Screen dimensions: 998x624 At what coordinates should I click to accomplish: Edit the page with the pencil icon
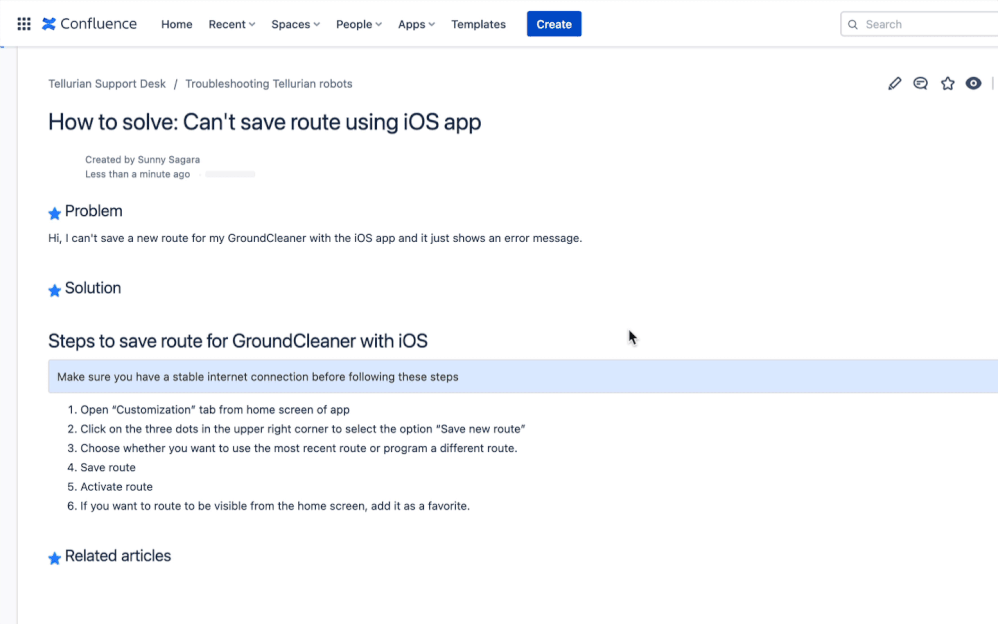pos(894,83)
